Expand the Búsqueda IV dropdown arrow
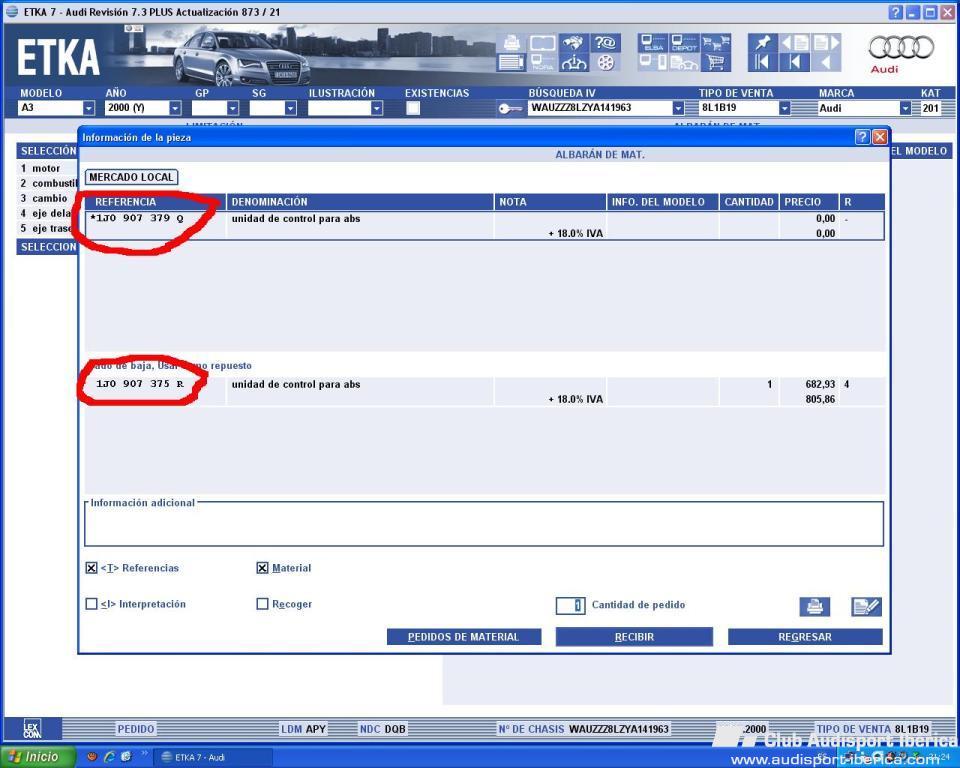Viewport: 960px width, 768px height. point(678,108)
